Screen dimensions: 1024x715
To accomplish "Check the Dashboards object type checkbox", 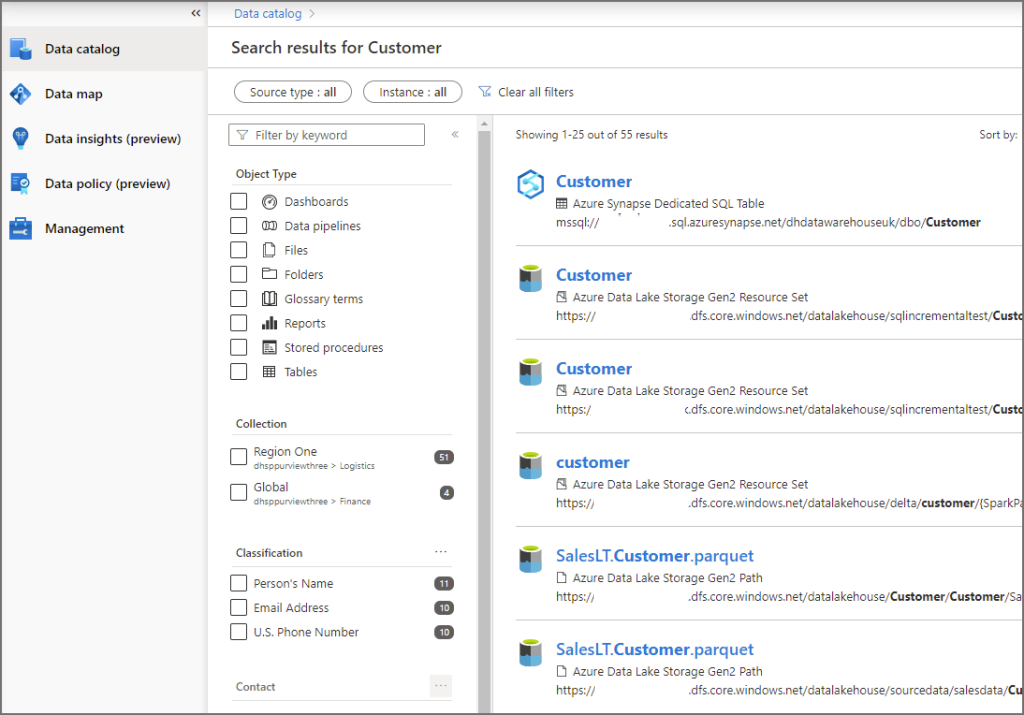I will pos(238,201).
